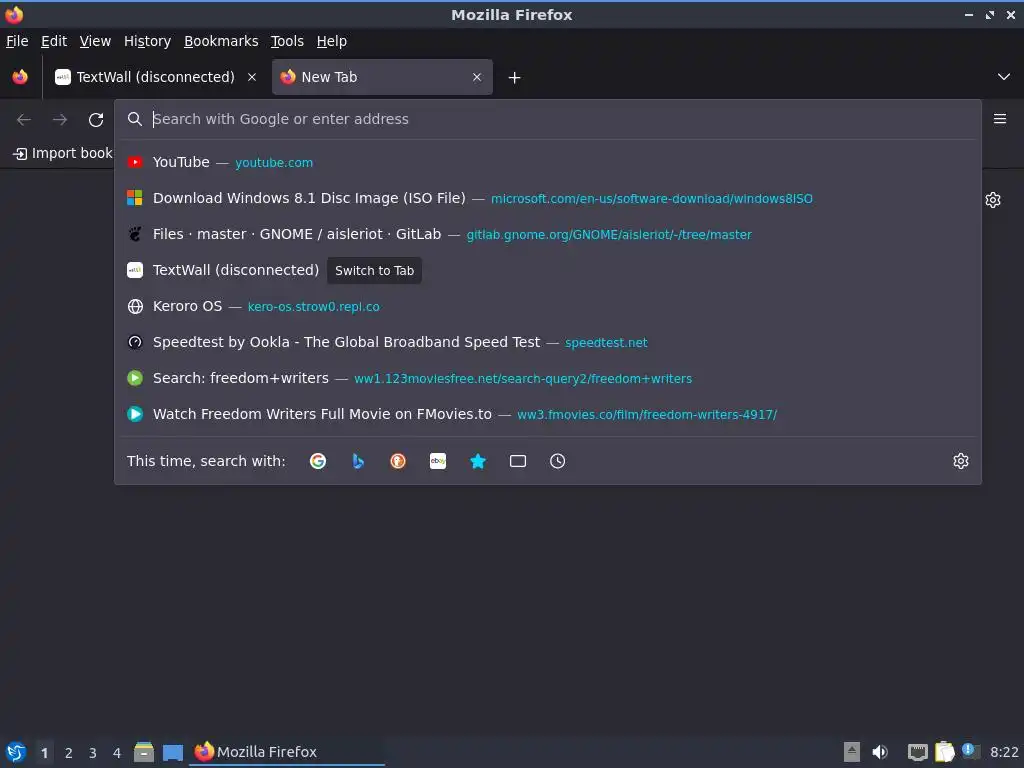Close the TextWall (disconnected) tab
Screen dimensions: 1024x768
pos(251,77)
